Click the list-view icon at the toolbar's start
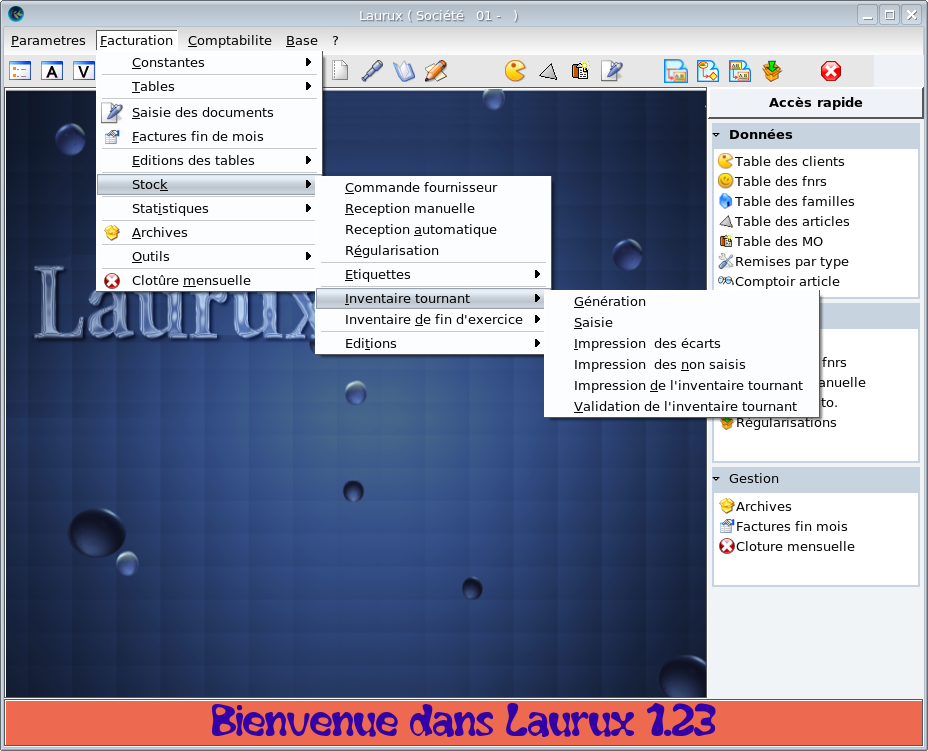 [x=20, y=72]
